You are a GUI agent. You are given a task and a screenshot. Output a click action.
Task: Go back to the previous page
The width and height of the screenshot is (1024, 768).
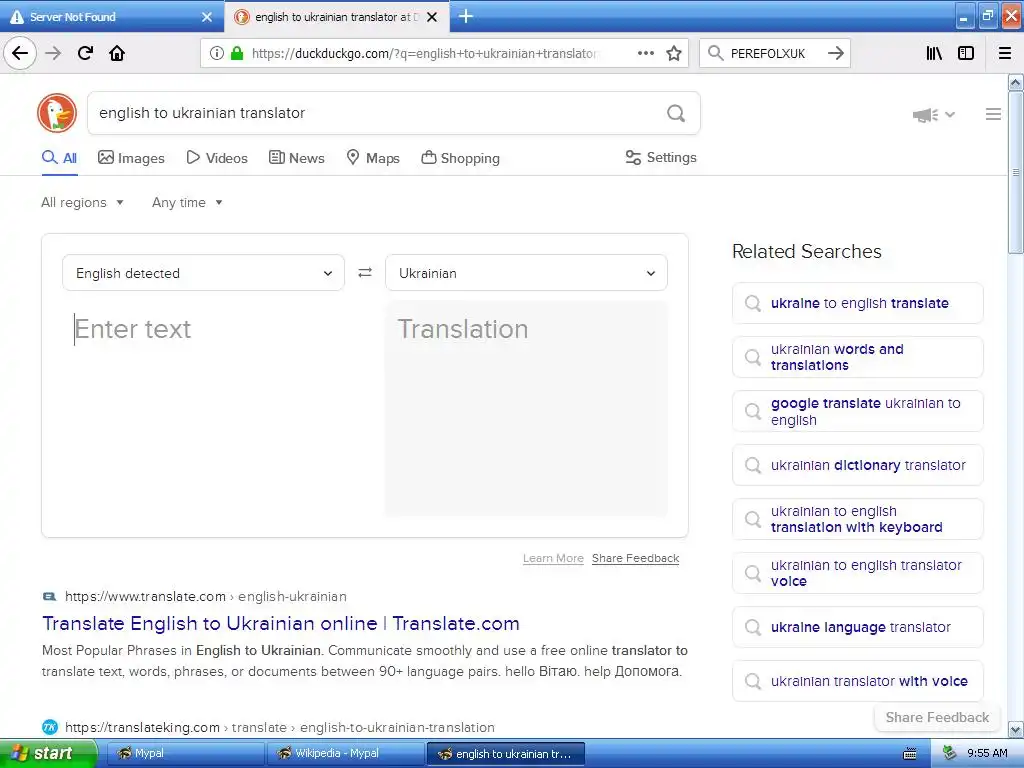point(20,53)
